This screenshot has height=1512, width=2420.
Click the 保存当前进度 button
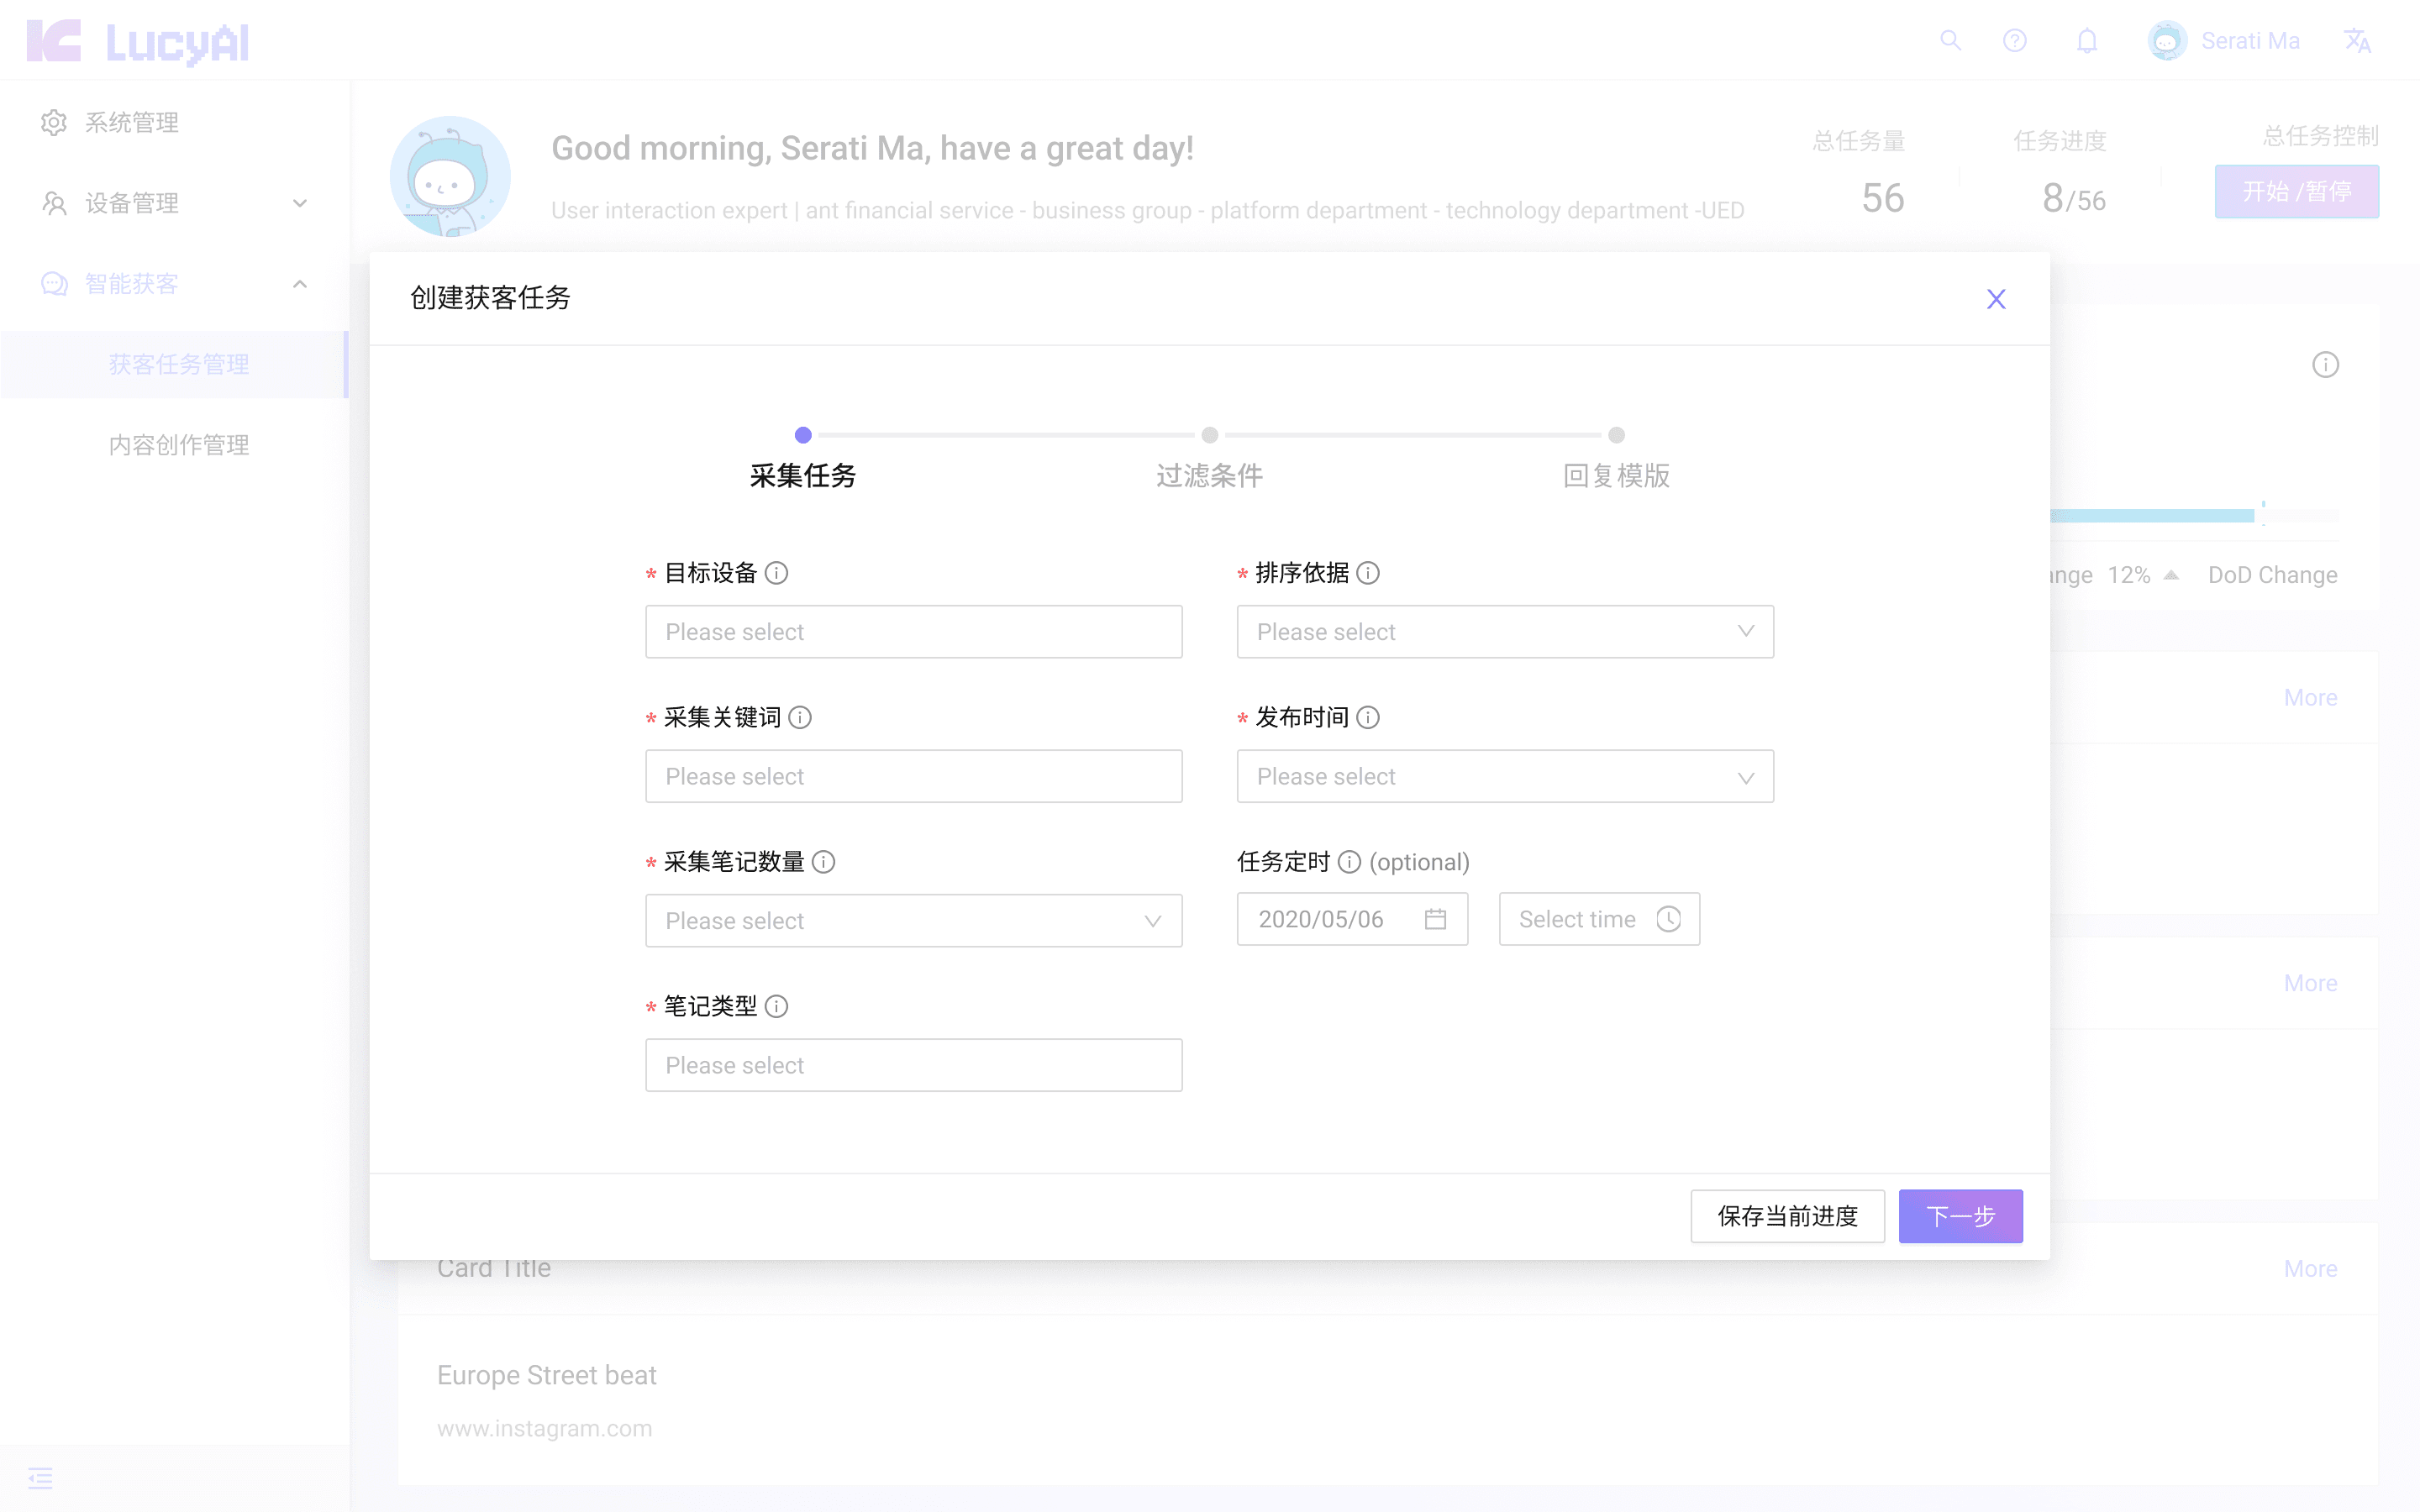pyautogui.click(x=1787, y=1216)
